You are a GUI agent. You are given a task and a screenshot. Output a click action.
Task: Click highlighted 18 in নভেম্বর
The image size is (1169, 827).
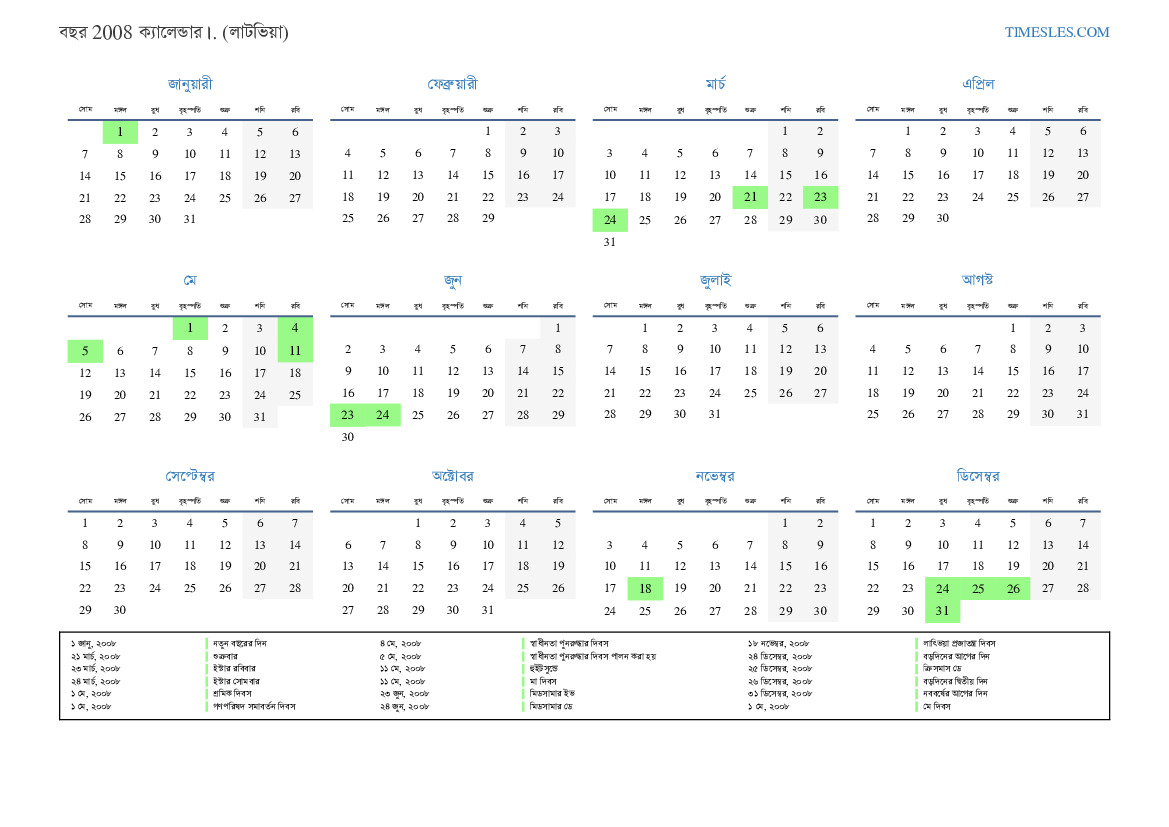click(x=645, y=588)
